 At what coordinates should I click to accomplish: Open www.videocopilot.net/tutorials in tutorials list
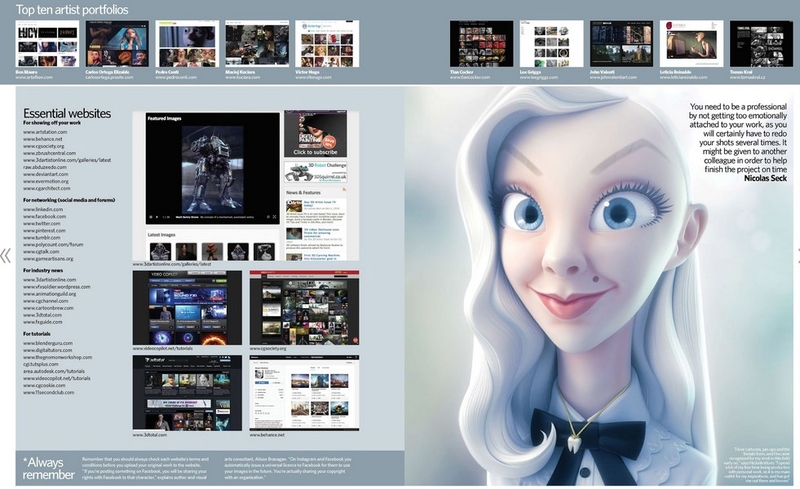[x=57, y=378]
